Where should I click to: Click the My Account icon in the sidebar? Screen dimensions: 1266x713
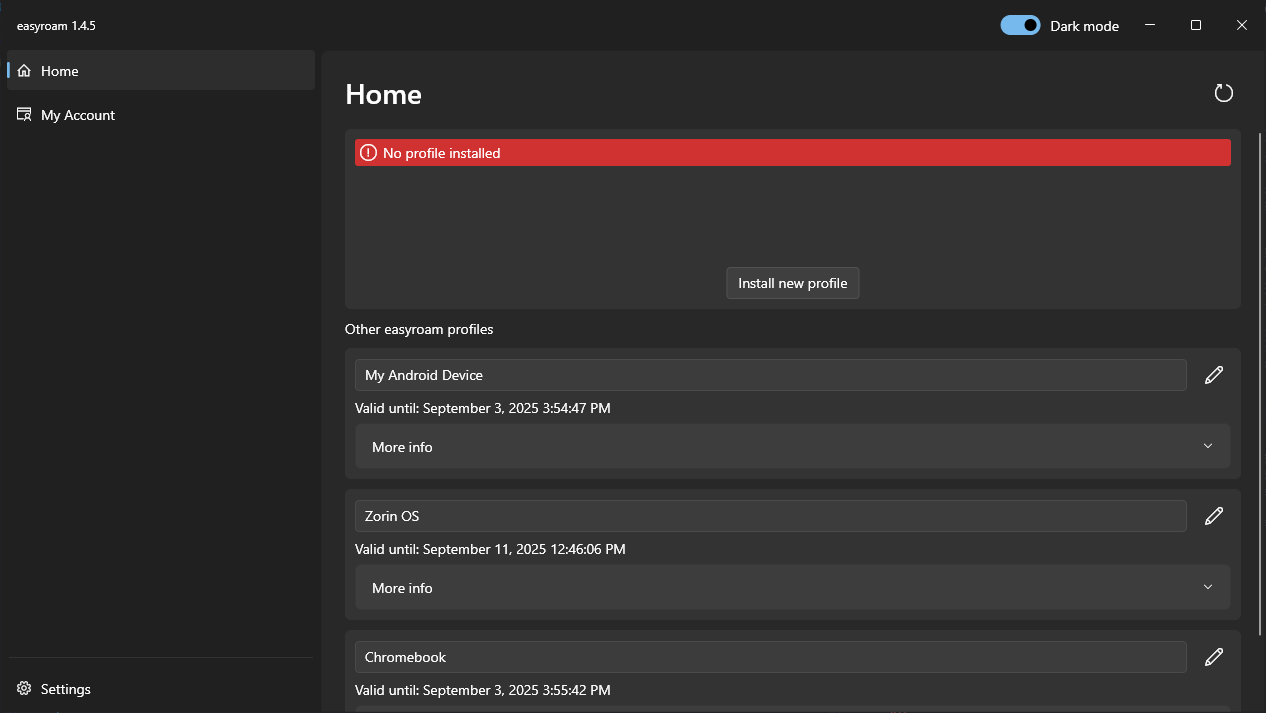[23, 114]
